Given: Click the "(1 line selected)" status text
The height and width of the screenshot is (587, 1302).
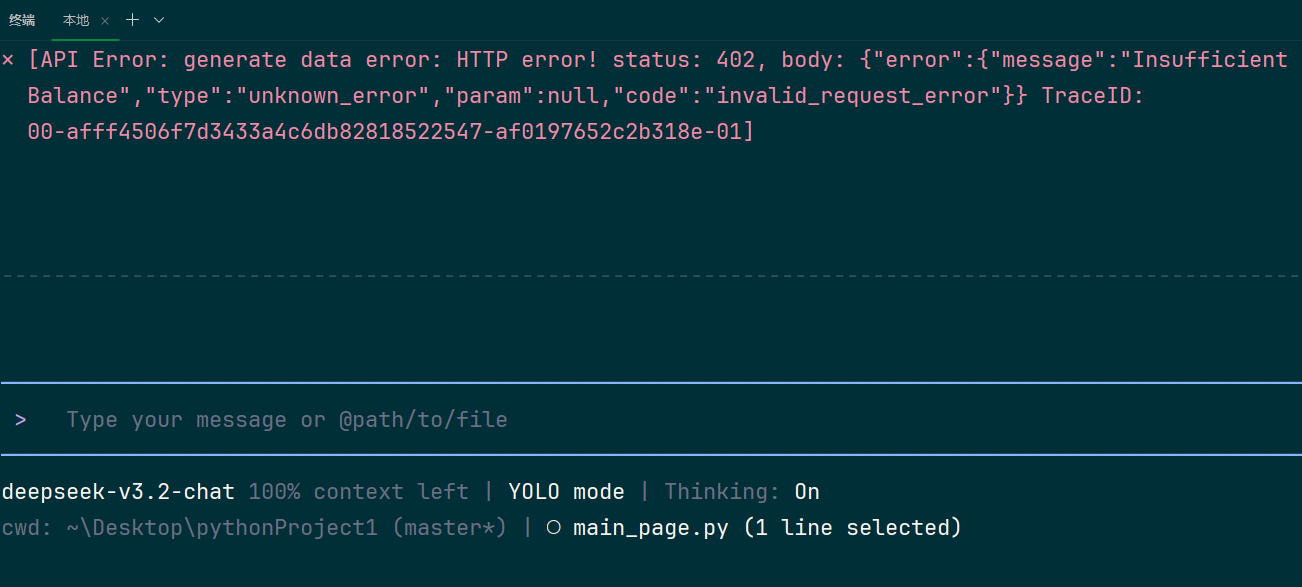Looking at the screenshot, I should pyautogui.click(x=852, y=528).
